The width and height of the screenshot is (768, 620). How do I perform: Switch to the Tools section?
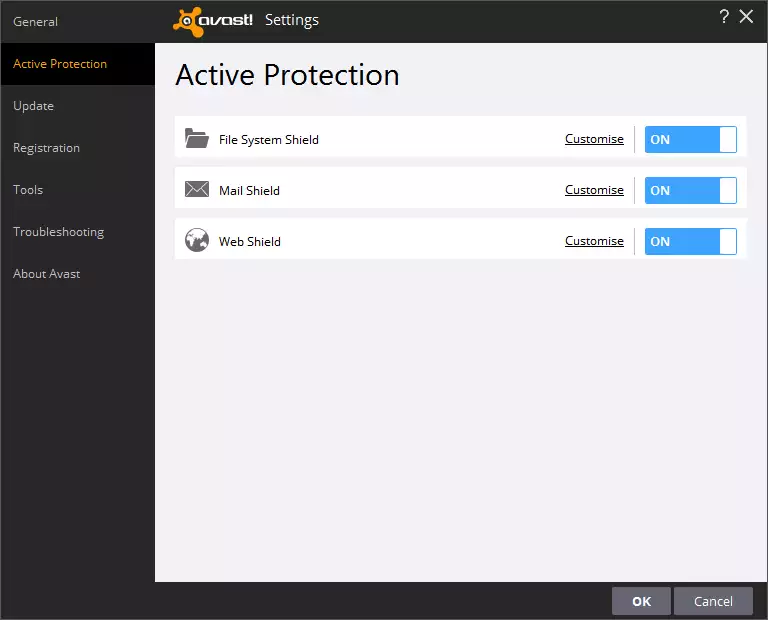click(x=28, y=190)
